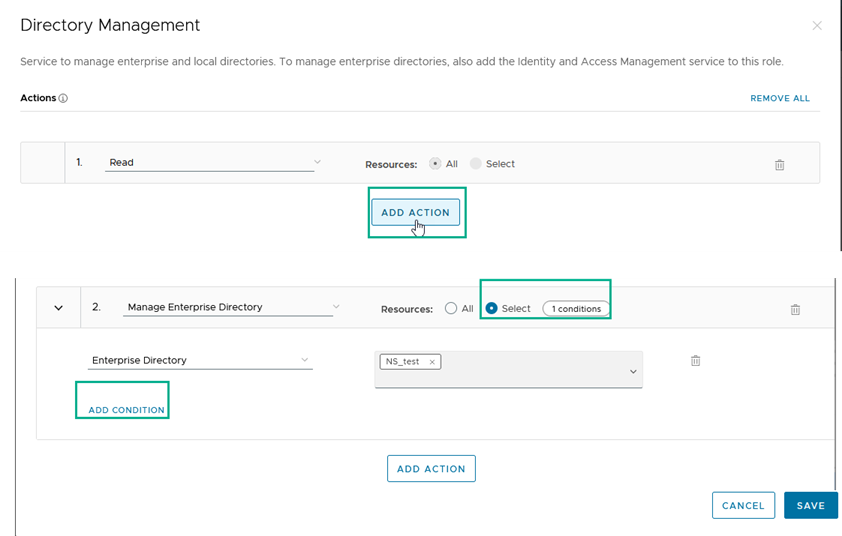Image resolution: width=842 pixels, height=536 pixels.
Task: Click the SAVE button
Action: click(x=810, y=505)
